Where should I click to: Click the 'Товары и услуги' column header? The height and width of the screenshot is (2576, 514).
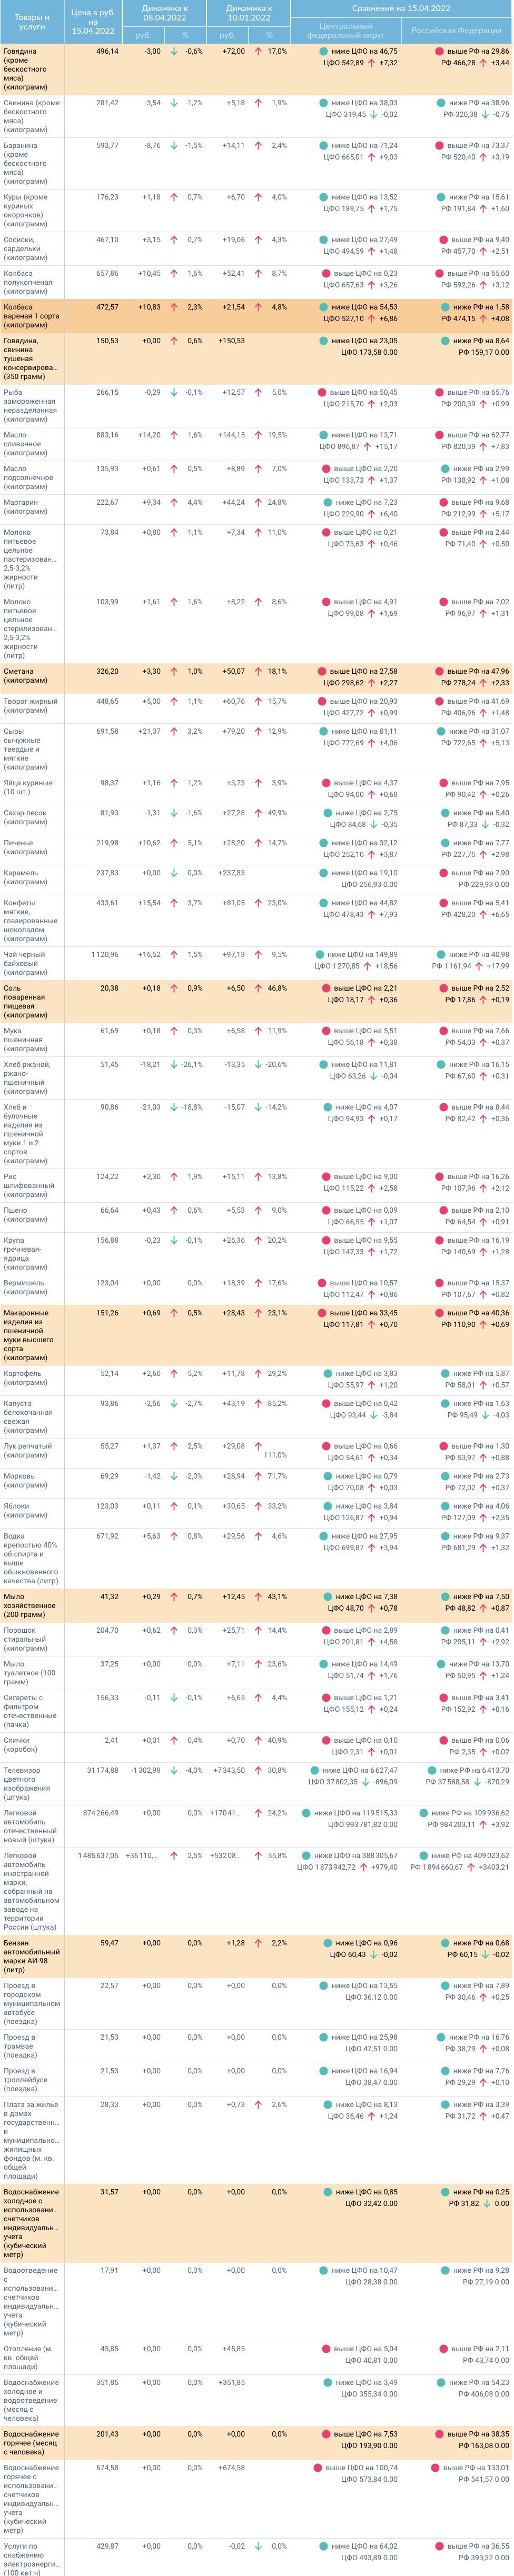coord(31,21)
